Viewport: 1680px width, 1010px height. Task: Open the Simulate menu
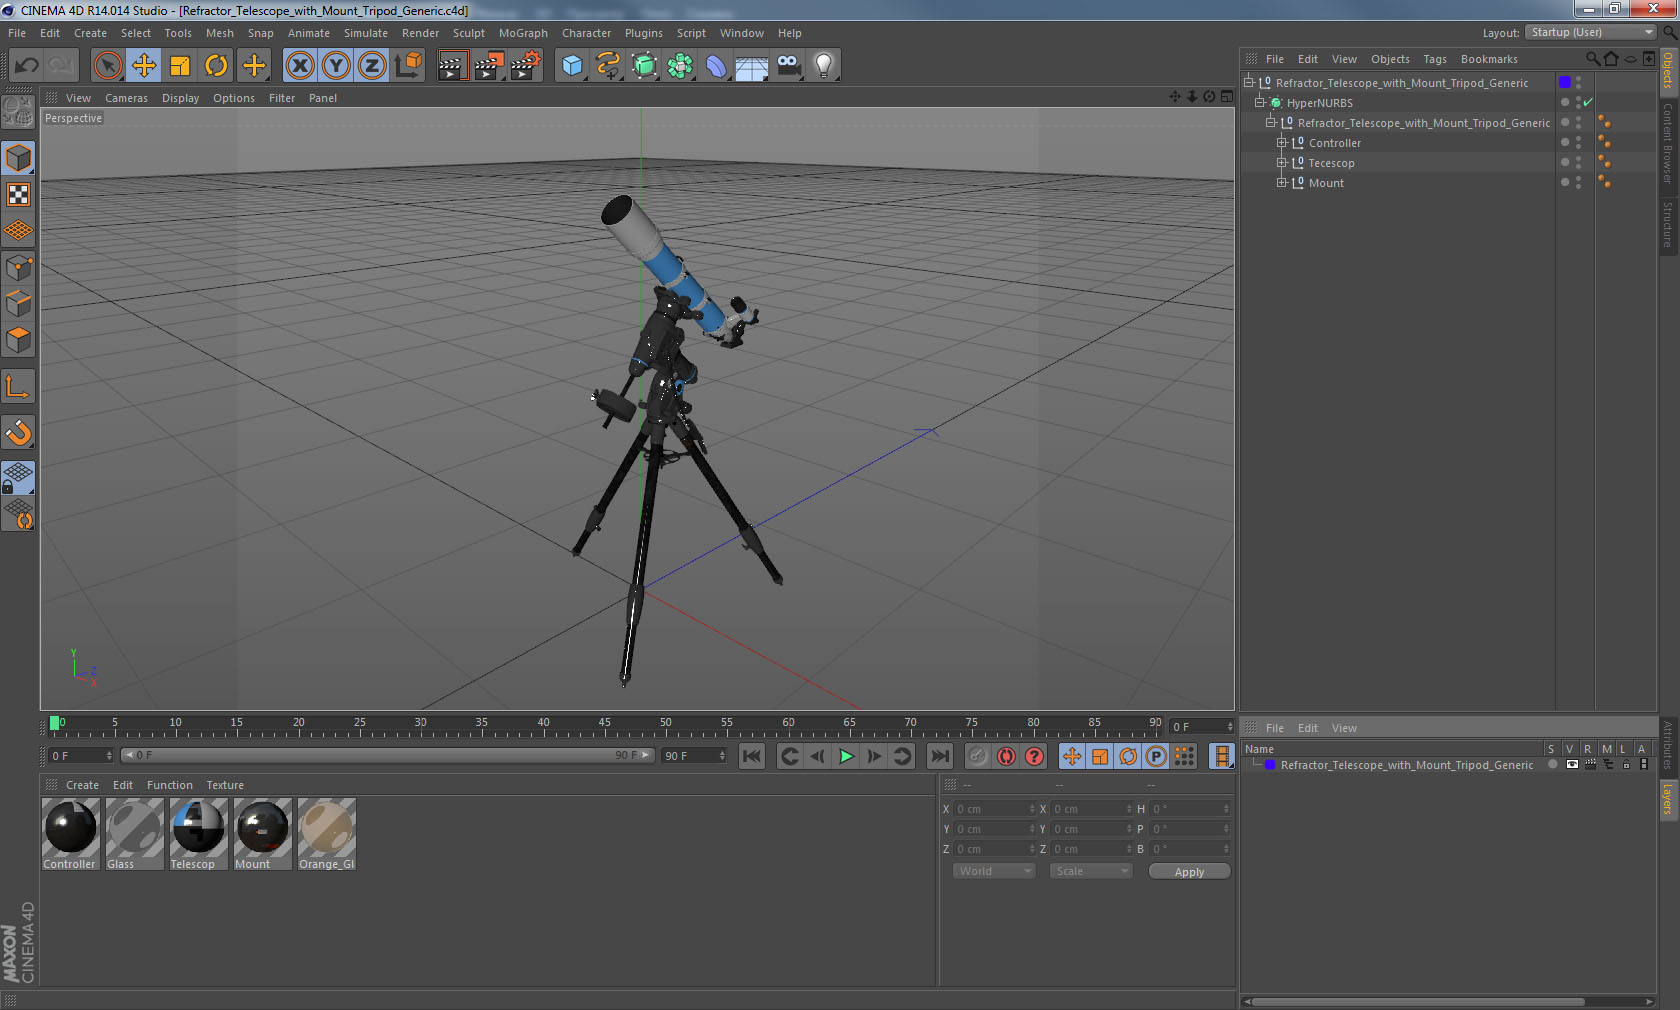coord(366,33)
